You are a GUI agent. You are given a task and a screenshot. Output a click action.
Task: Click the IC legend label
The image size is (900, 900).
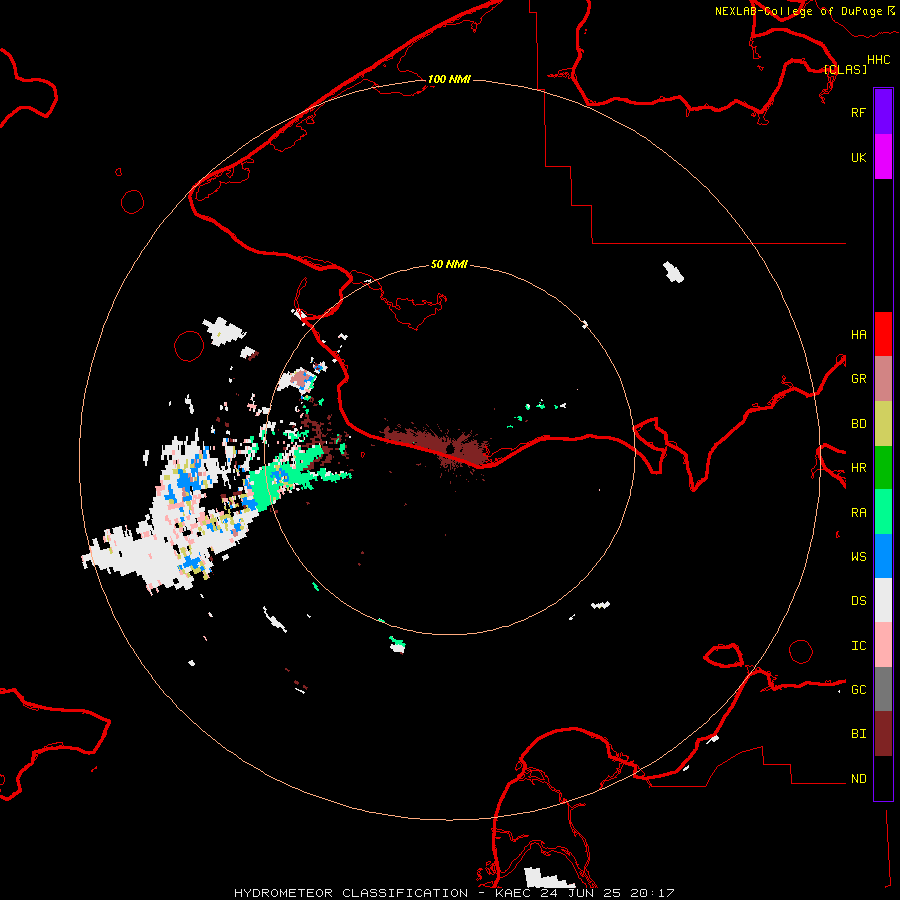pyautogui.click(x=858, y=646)
